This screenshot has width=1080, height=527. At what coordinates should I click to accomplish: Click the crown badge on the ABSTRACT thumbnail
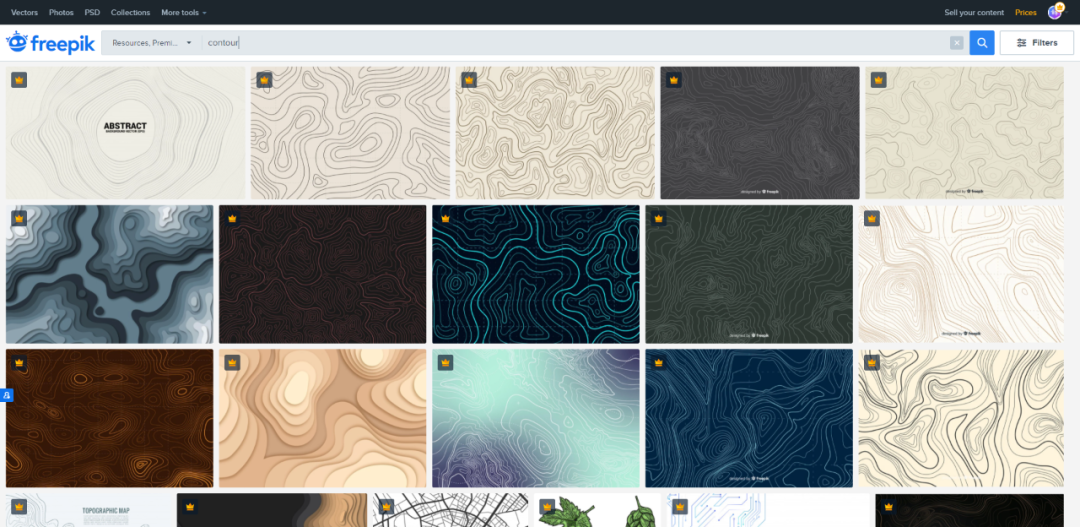pyautogui.click(x=19, y=80)
